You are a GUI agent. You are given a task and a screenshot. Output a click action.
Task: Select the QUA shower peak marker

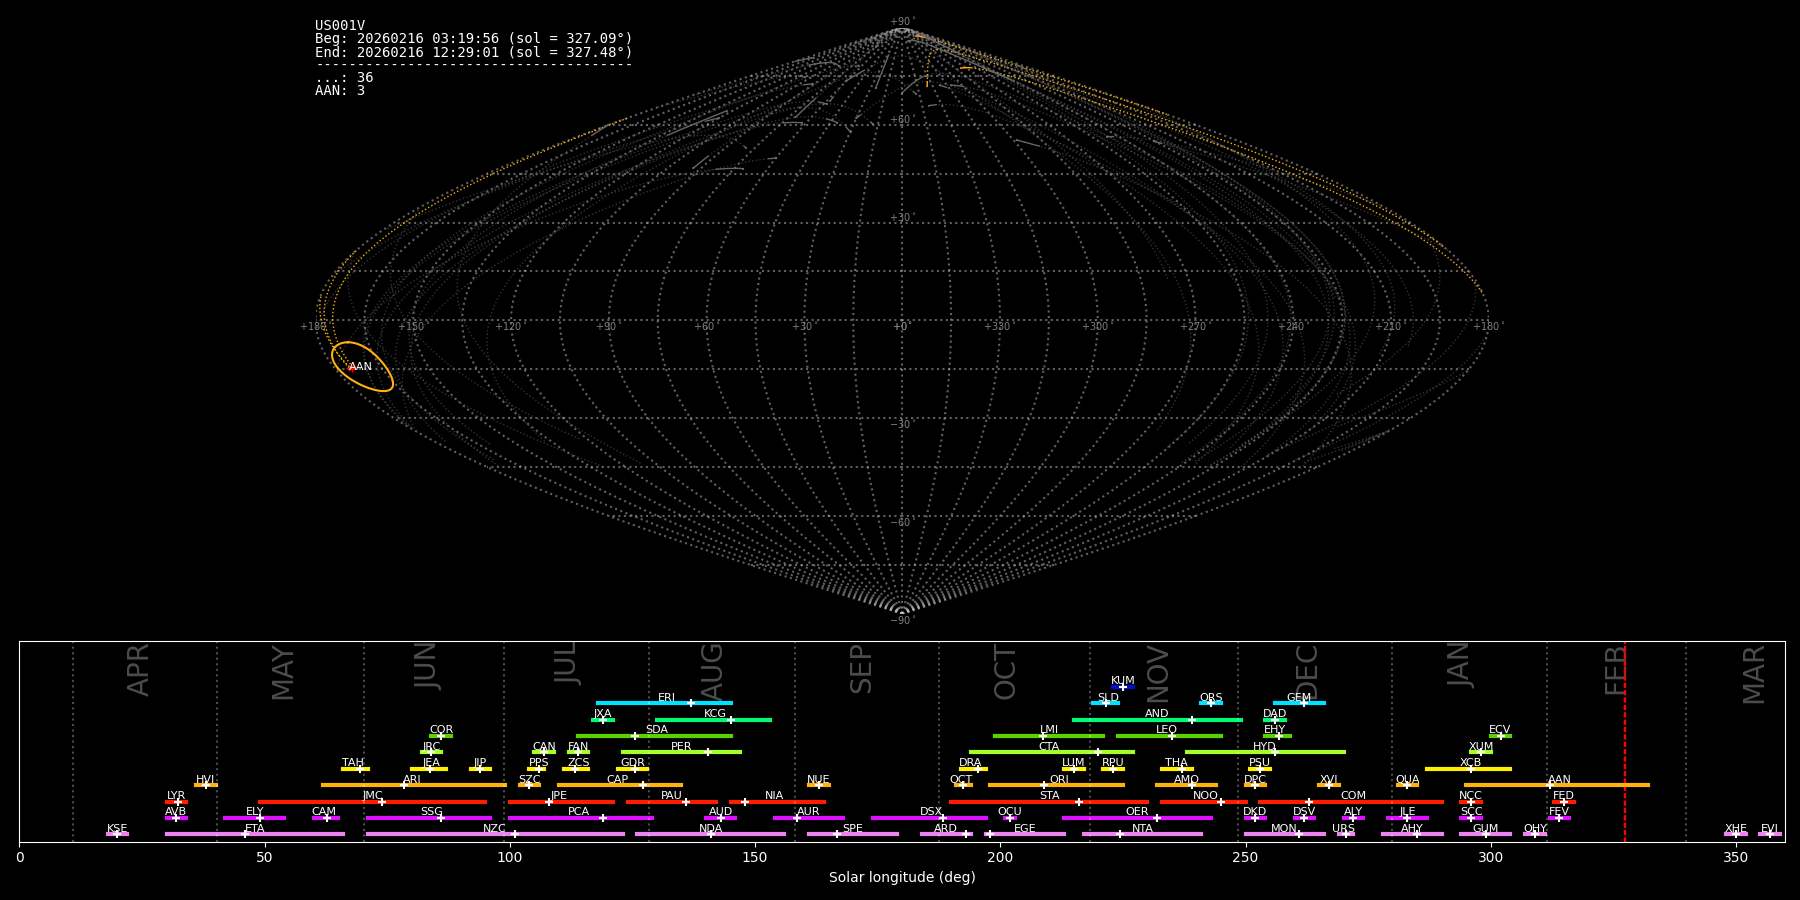pyautogui.click(x=1407, y=785)
